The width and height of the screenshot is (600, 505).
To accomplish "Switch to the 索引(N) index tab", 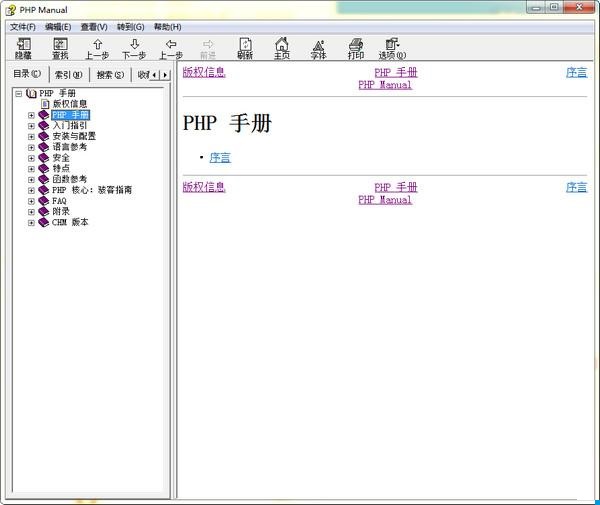I will [x=69, y=75].
